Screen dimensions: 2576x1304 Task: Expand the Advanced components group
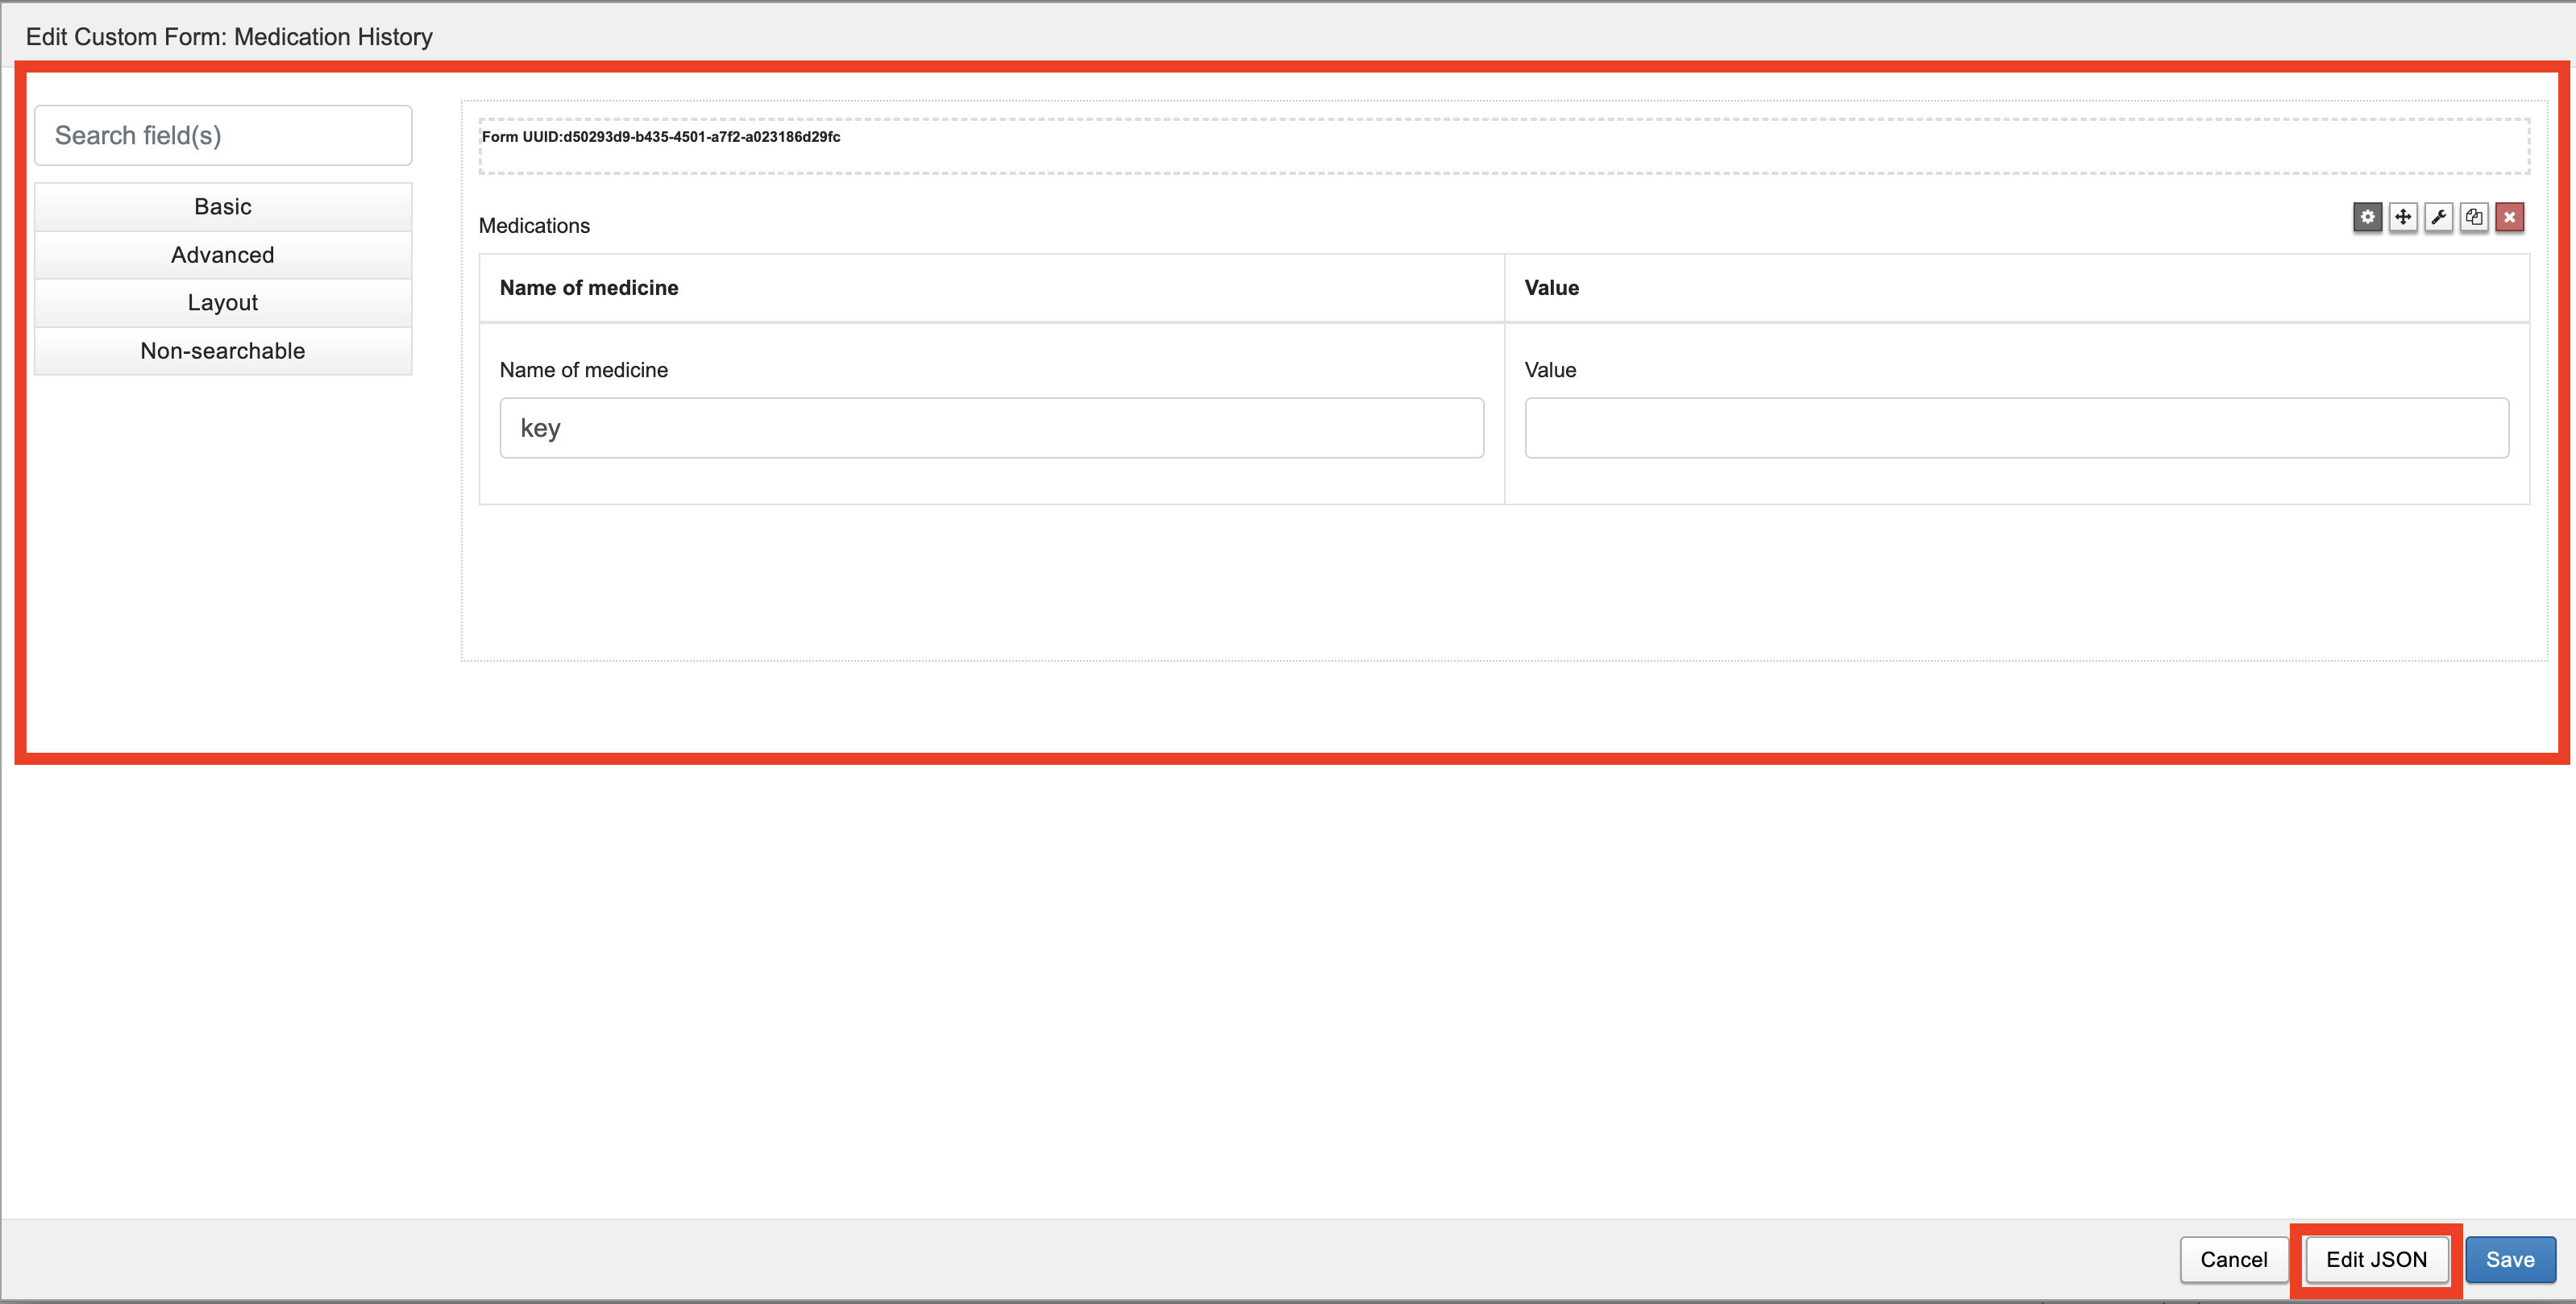point(223,255)
